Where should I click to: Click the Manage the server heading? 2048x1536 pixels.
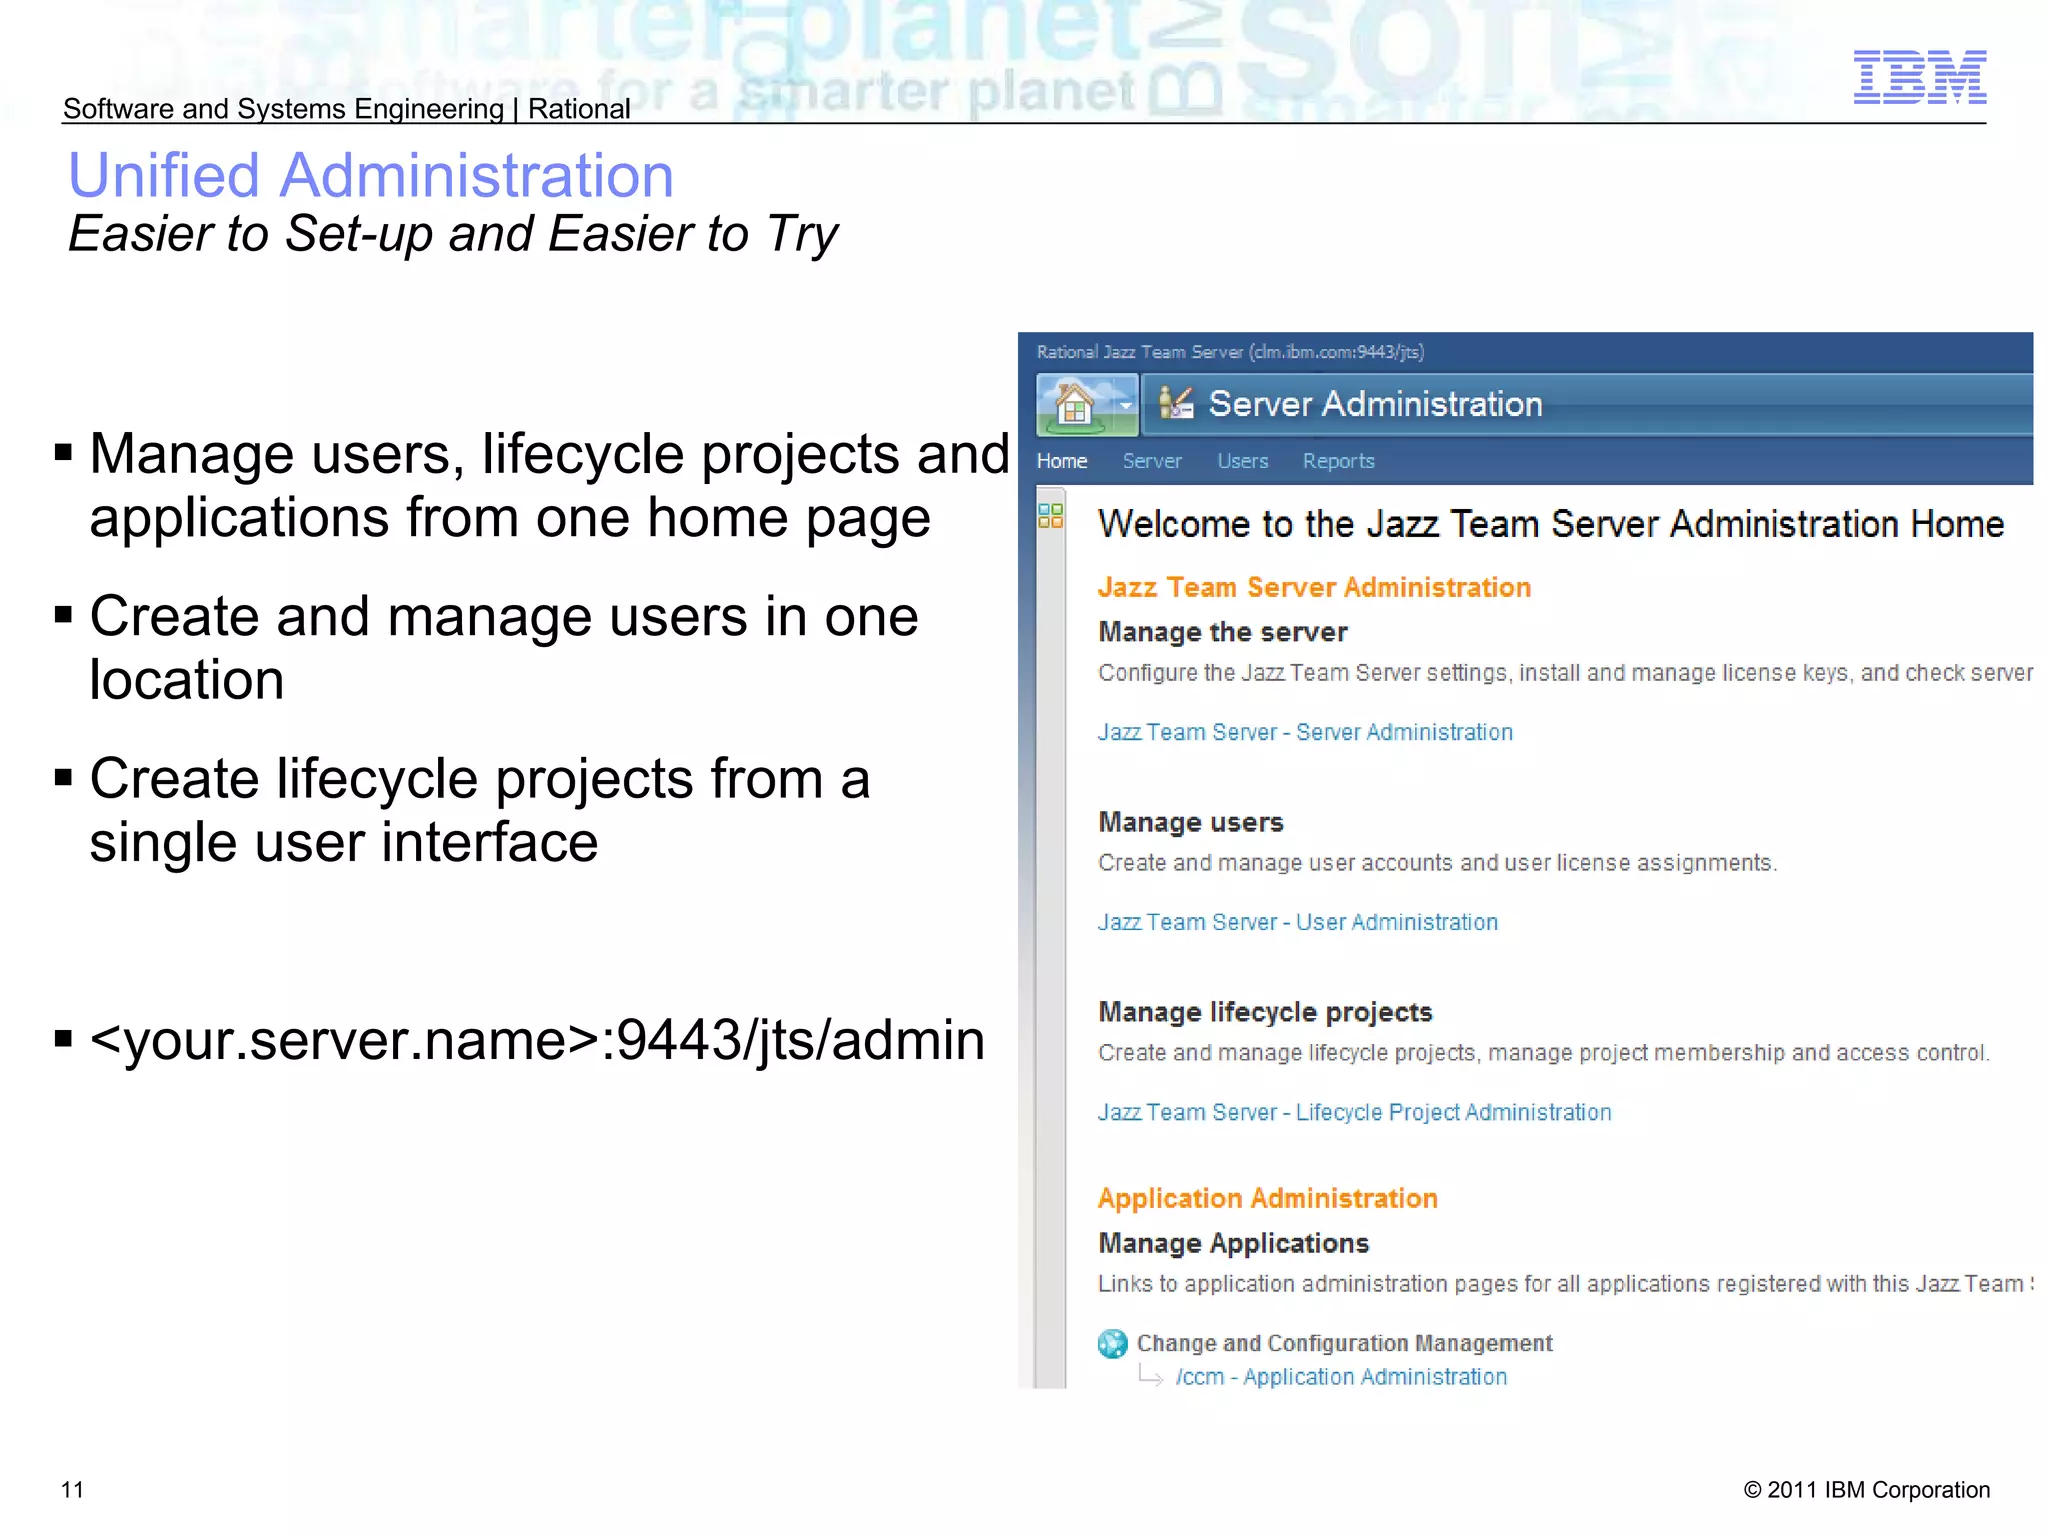tap(1223, 632)
